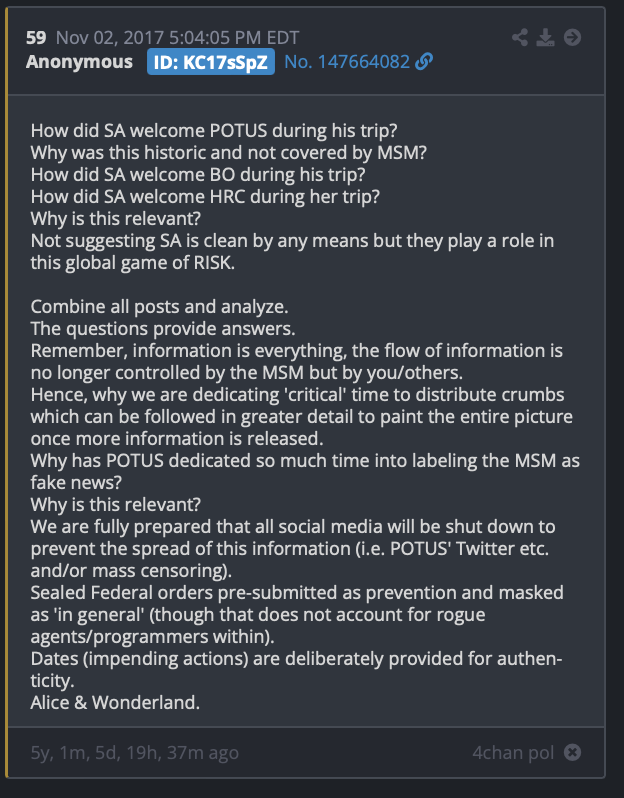Open the post via circled arrow icon

coord(573,38)
